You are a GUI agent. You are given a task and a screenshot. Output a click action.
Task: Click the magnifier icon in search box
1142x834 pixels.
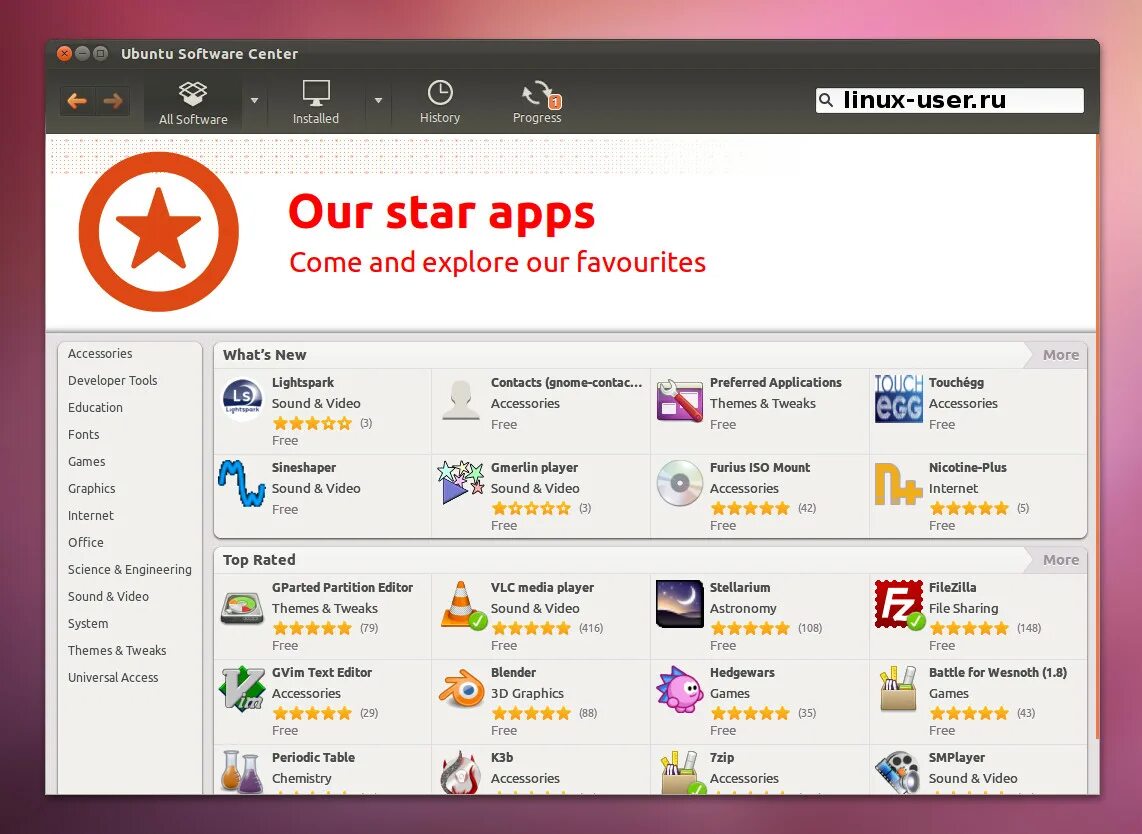[x=826, y=100]
